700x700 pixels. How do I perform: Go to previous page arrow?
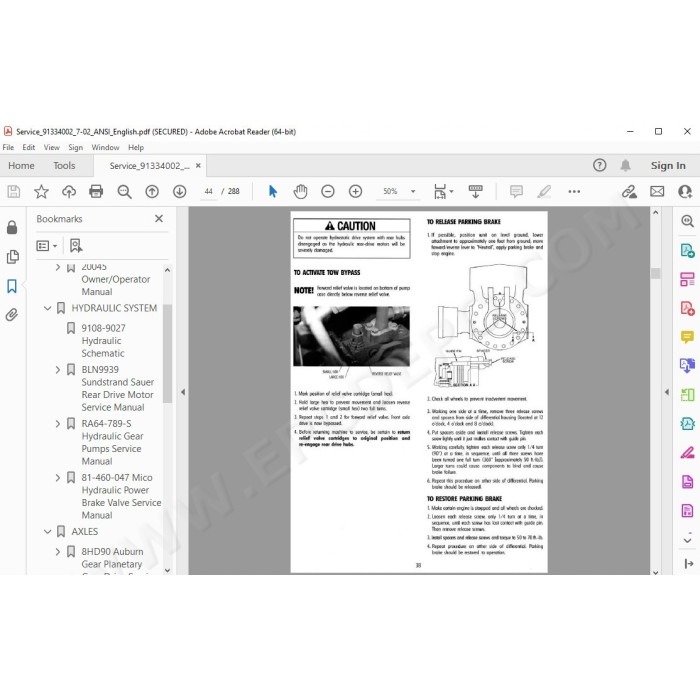tap(152, 192)
